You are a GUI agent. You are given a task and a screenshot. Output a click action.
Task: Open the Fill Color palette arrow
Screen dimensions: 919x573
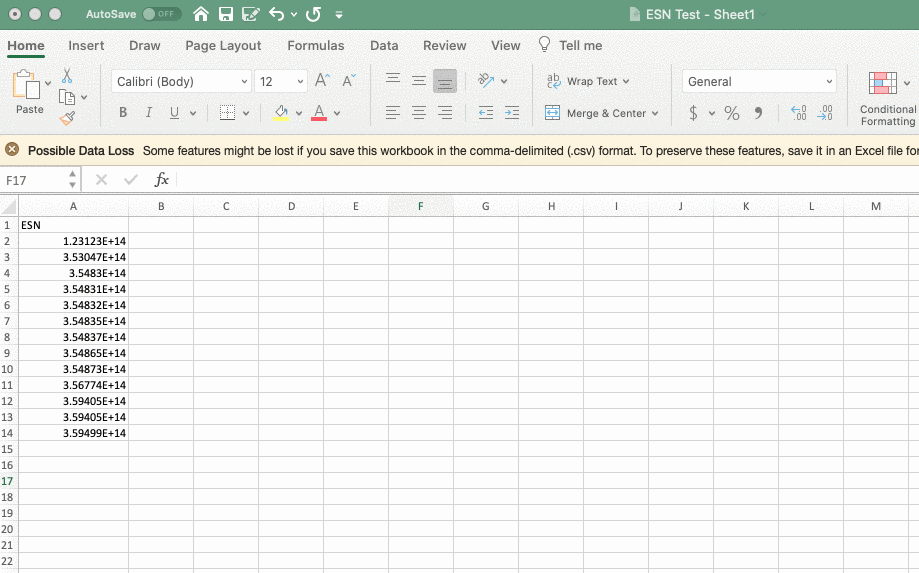(299, 113)
